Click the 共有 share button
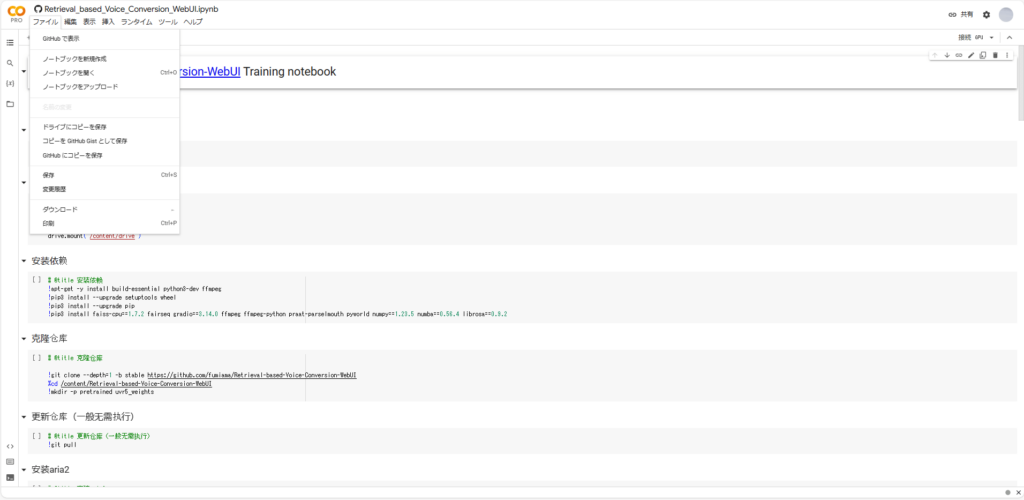 [x=961, y=14]
